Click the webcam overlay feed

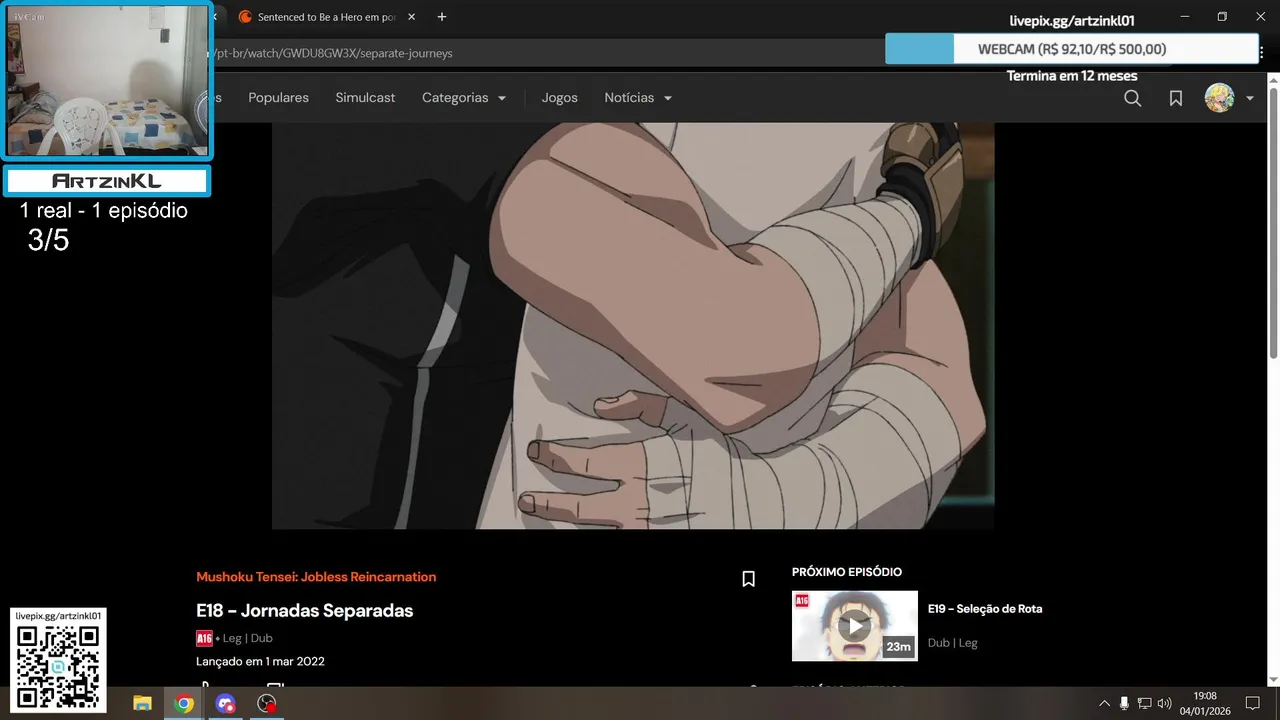click(x=107, y=80)
